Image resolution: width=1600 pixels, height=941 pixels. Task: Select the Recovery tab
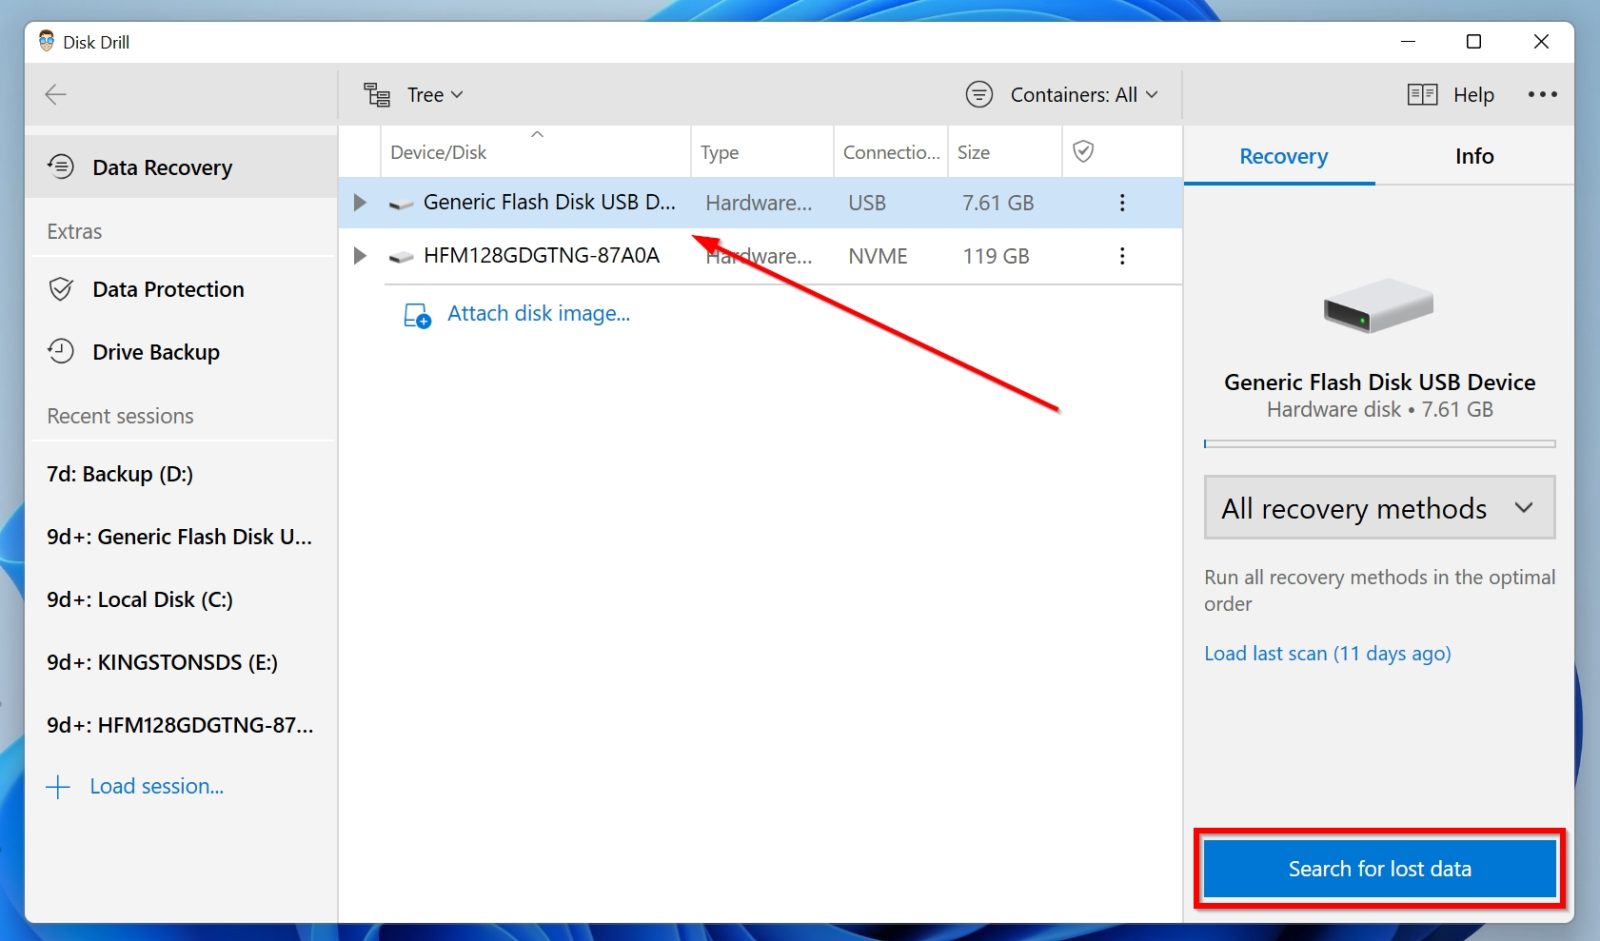pyautogui.click(x=1282, y=156)
